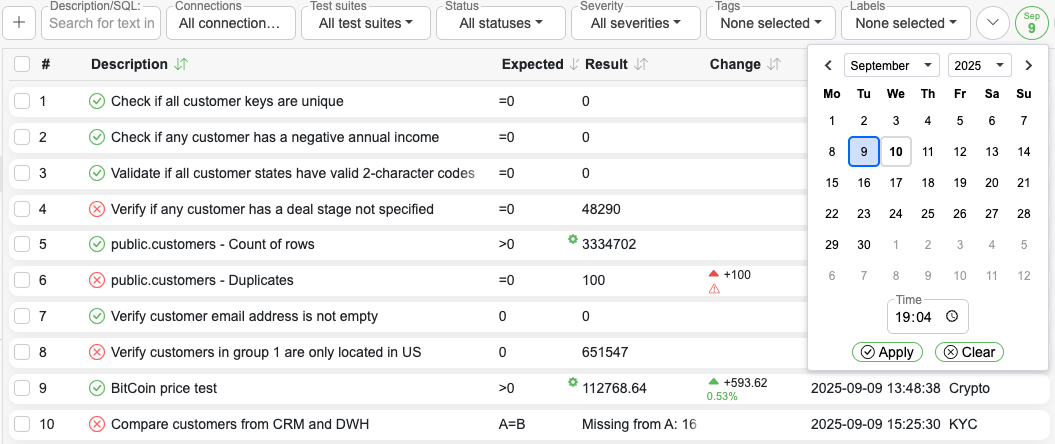The width and height of the screenshot is (1055, 444).
Task: Click the Description/SQL search field
Action: pyautogui.click(x=101, y=23)
